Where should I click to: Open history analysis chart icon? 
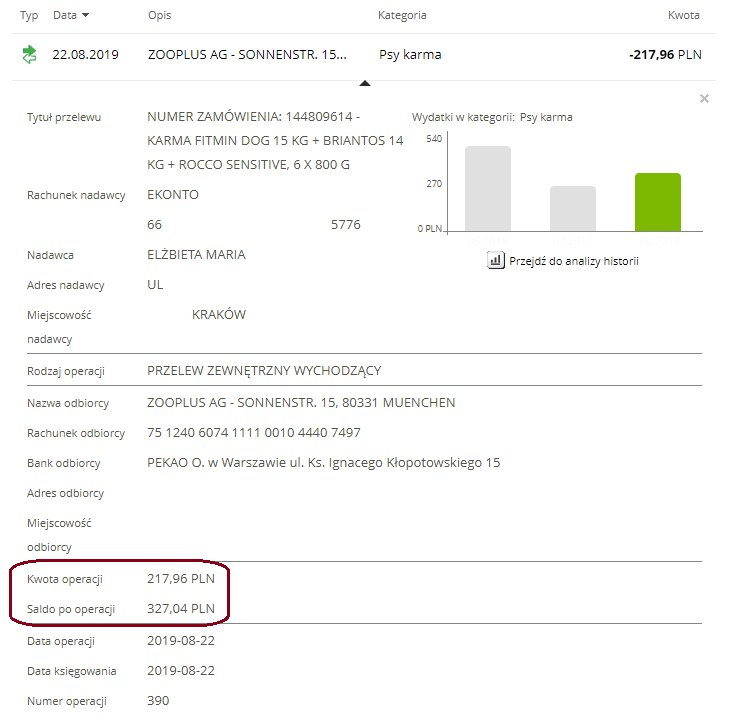pos(496,261)
